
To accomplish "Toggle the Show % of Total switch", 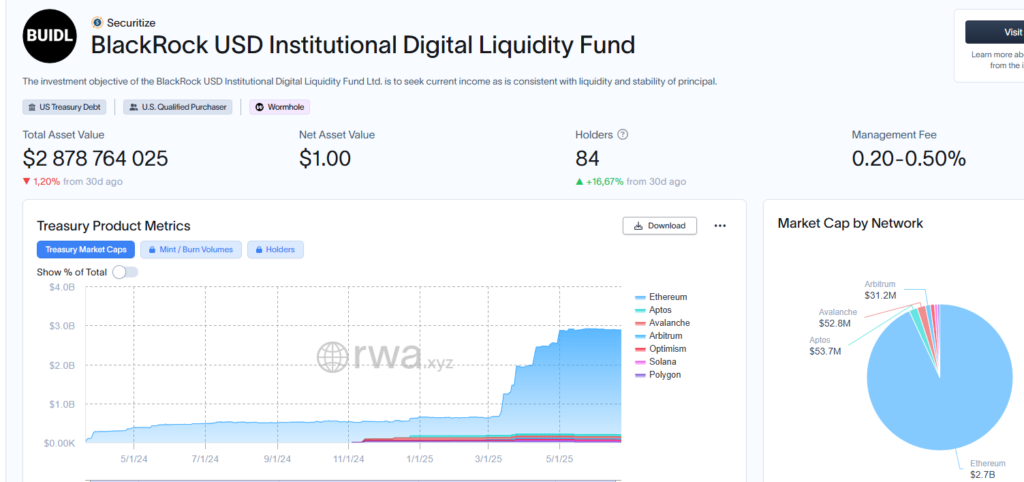I will (125, 272).
